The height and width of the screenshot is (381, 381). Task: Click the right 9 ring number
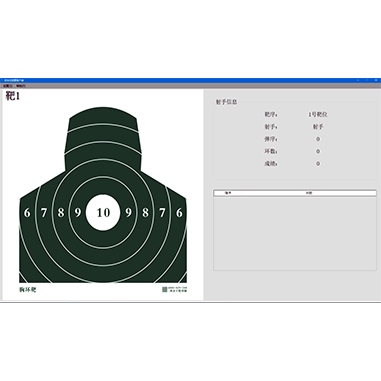pyautogui.click(x=128, y=212)
